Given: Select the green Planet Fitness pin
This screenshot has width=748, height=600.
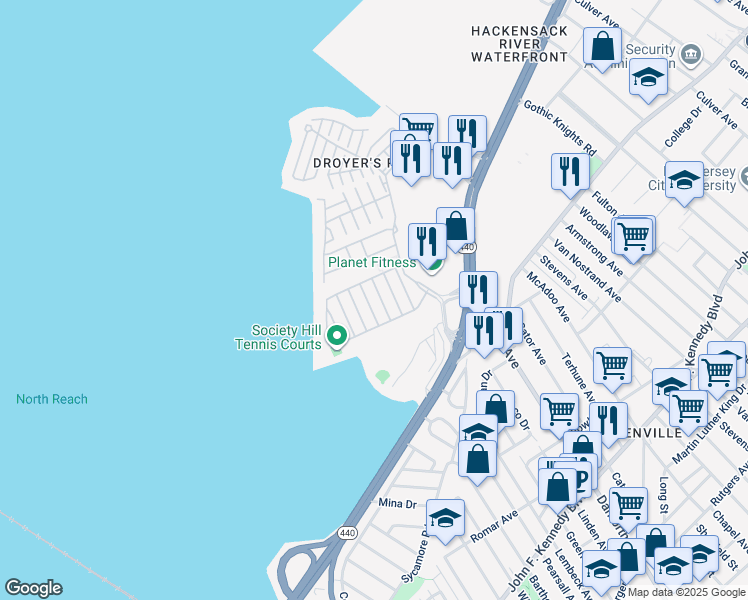Looking at the screenshot, I should point(434,263).
